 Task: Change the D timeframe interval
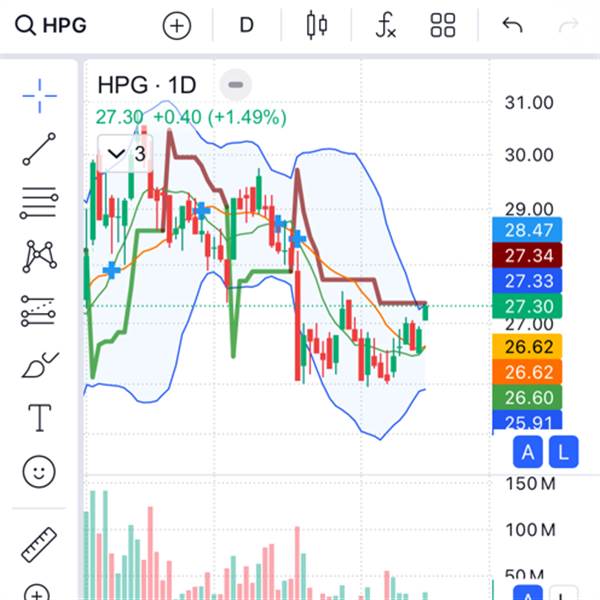click(x=247, y=26)
